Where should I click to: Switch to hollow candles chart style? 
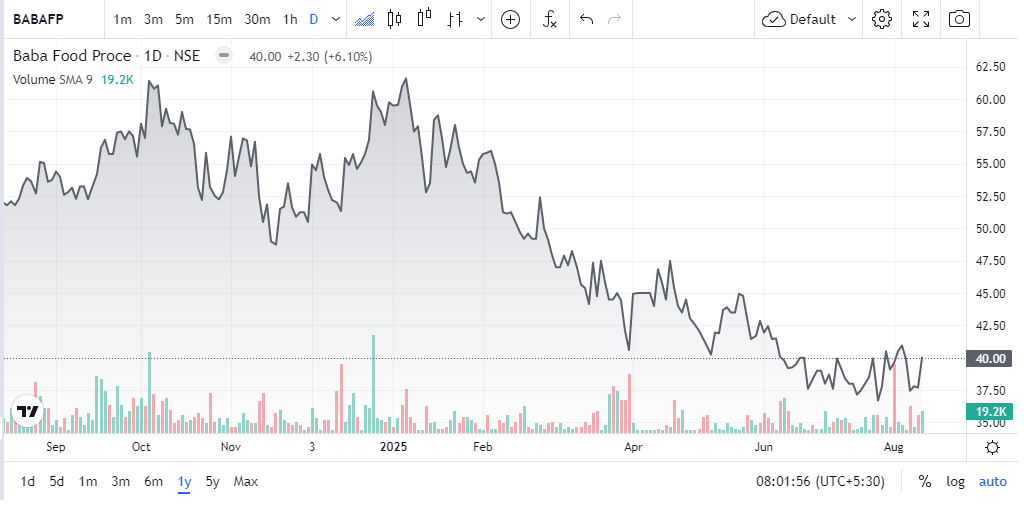click(x=424, y=19)
